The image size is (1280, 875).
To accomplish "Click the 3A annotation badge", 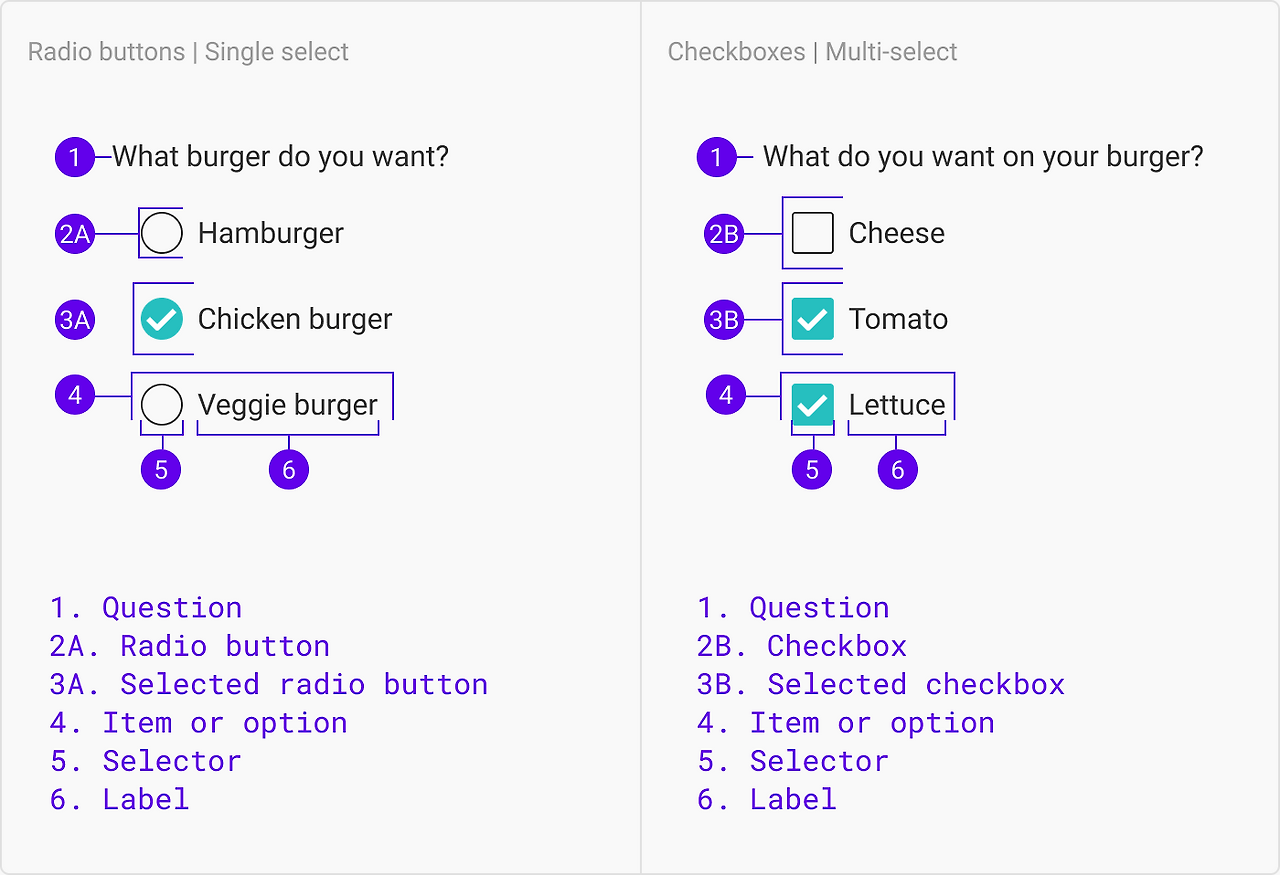I will tap(75, 320).
